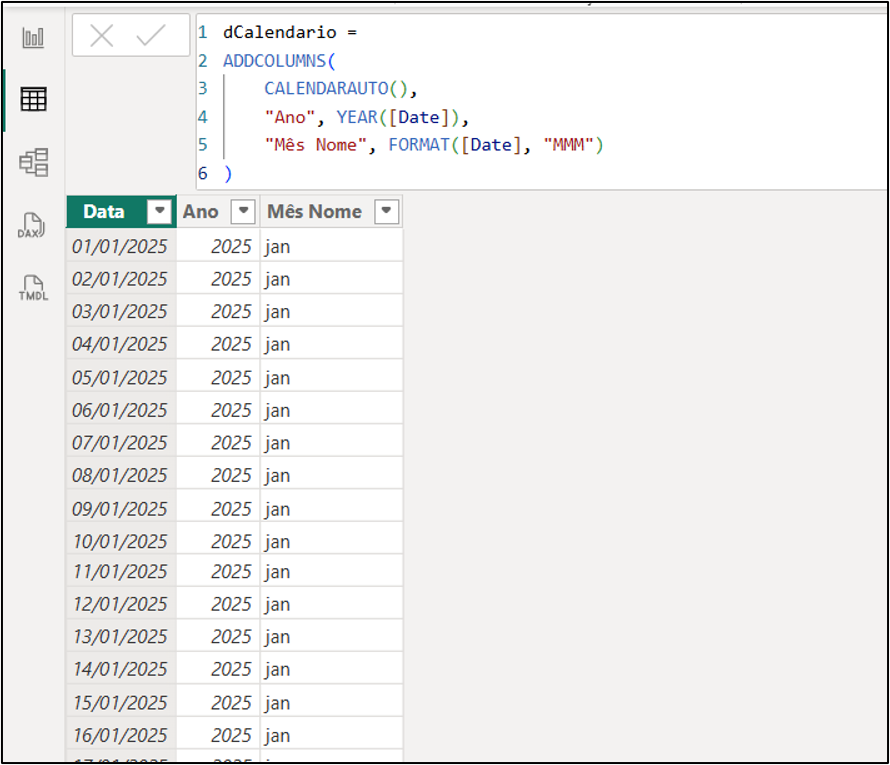
Task: Select the Ano column header
Action: (218, 212)
